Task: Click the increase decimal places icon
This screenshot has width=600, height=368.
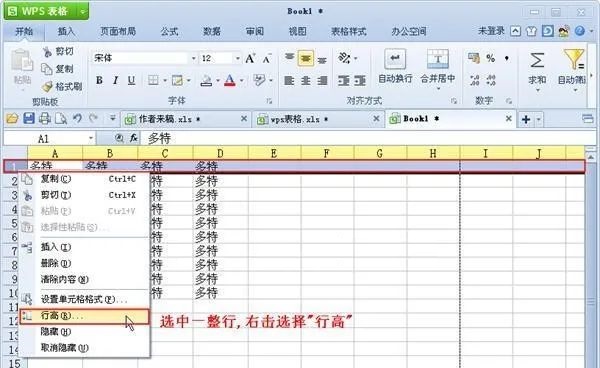Action: (x=474, y=80)
